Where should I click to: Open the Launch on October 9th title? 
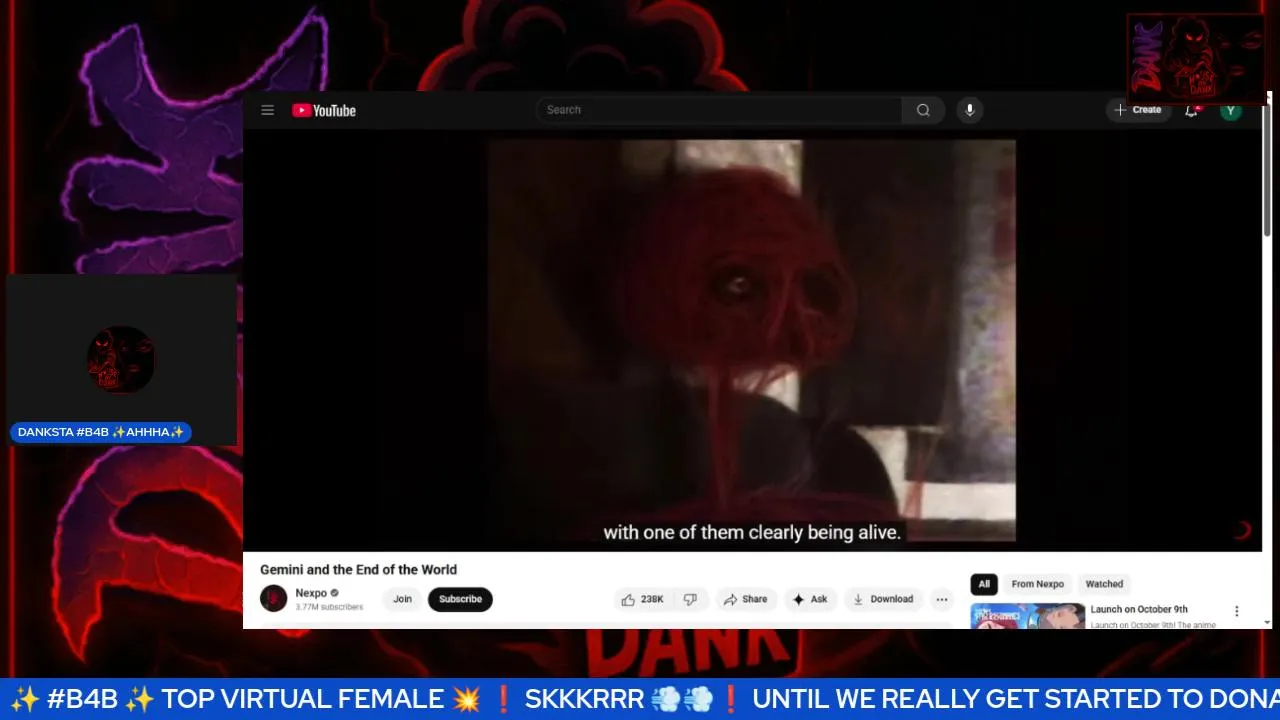[x=1139, y=609]
